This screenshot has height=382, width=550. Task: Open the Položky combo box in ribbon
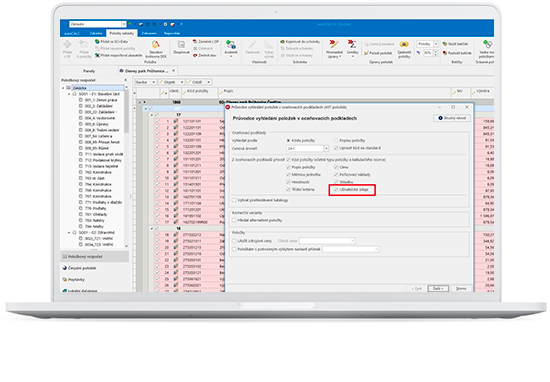tap(427, 44)
